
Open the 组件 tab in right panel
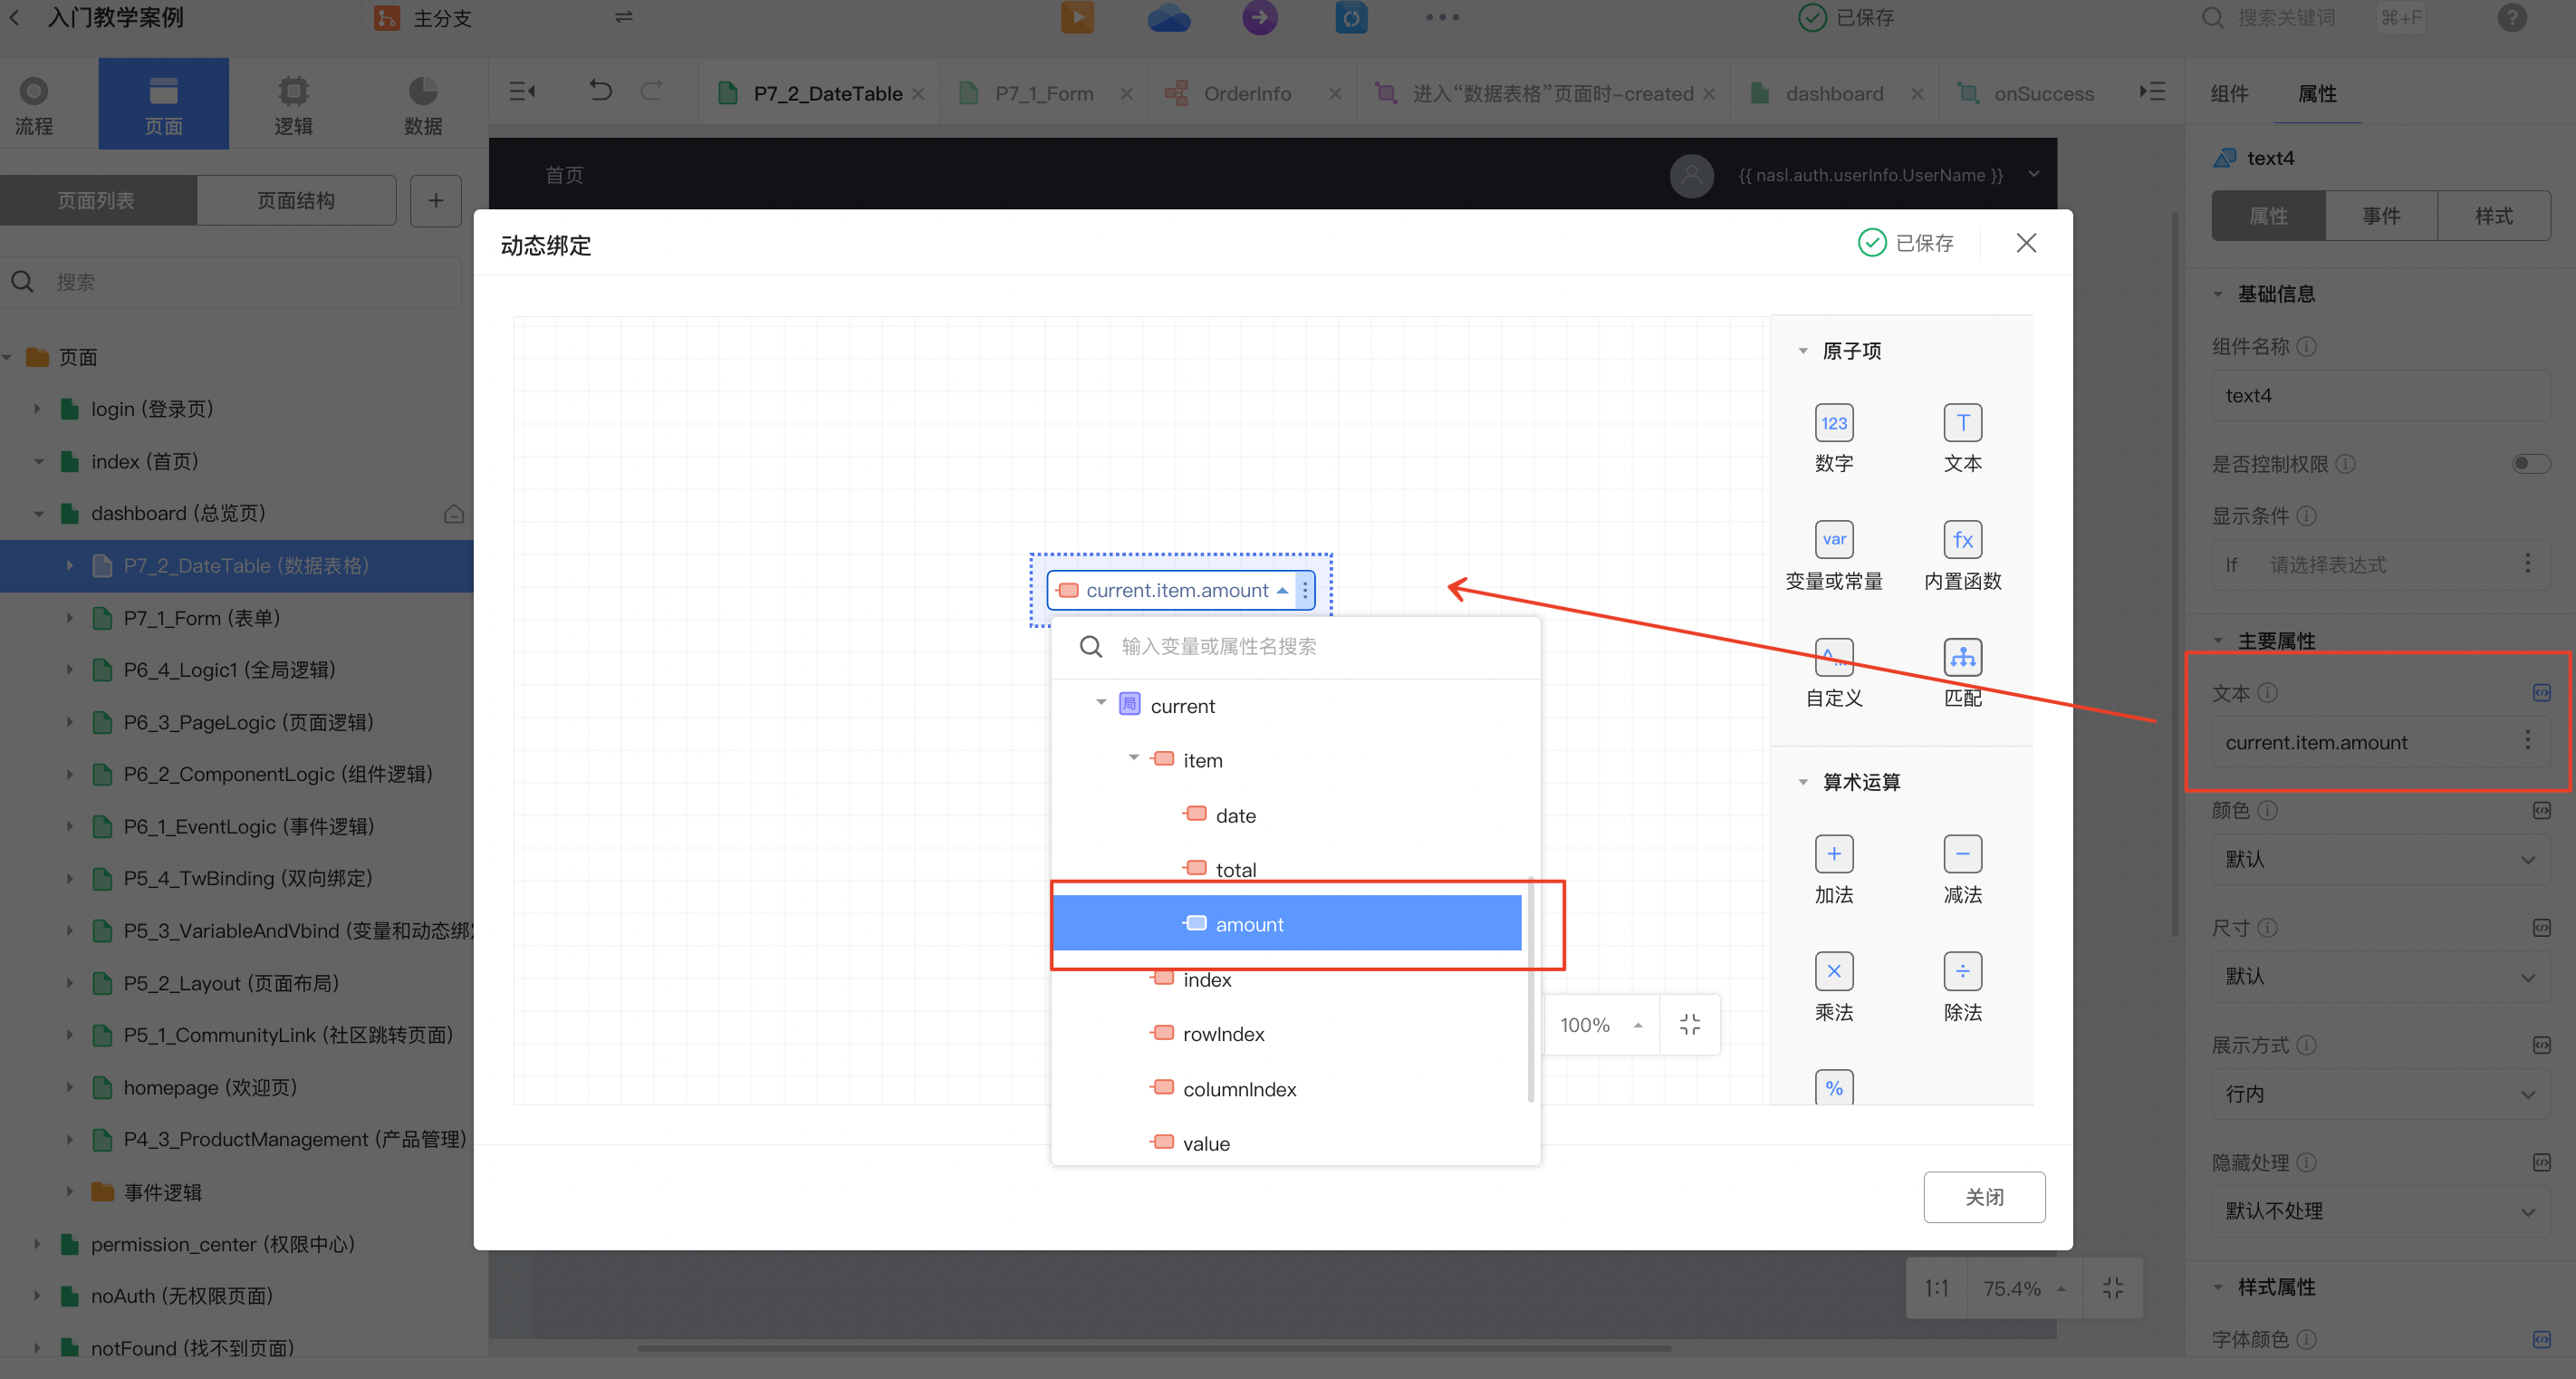point(2229,93)
